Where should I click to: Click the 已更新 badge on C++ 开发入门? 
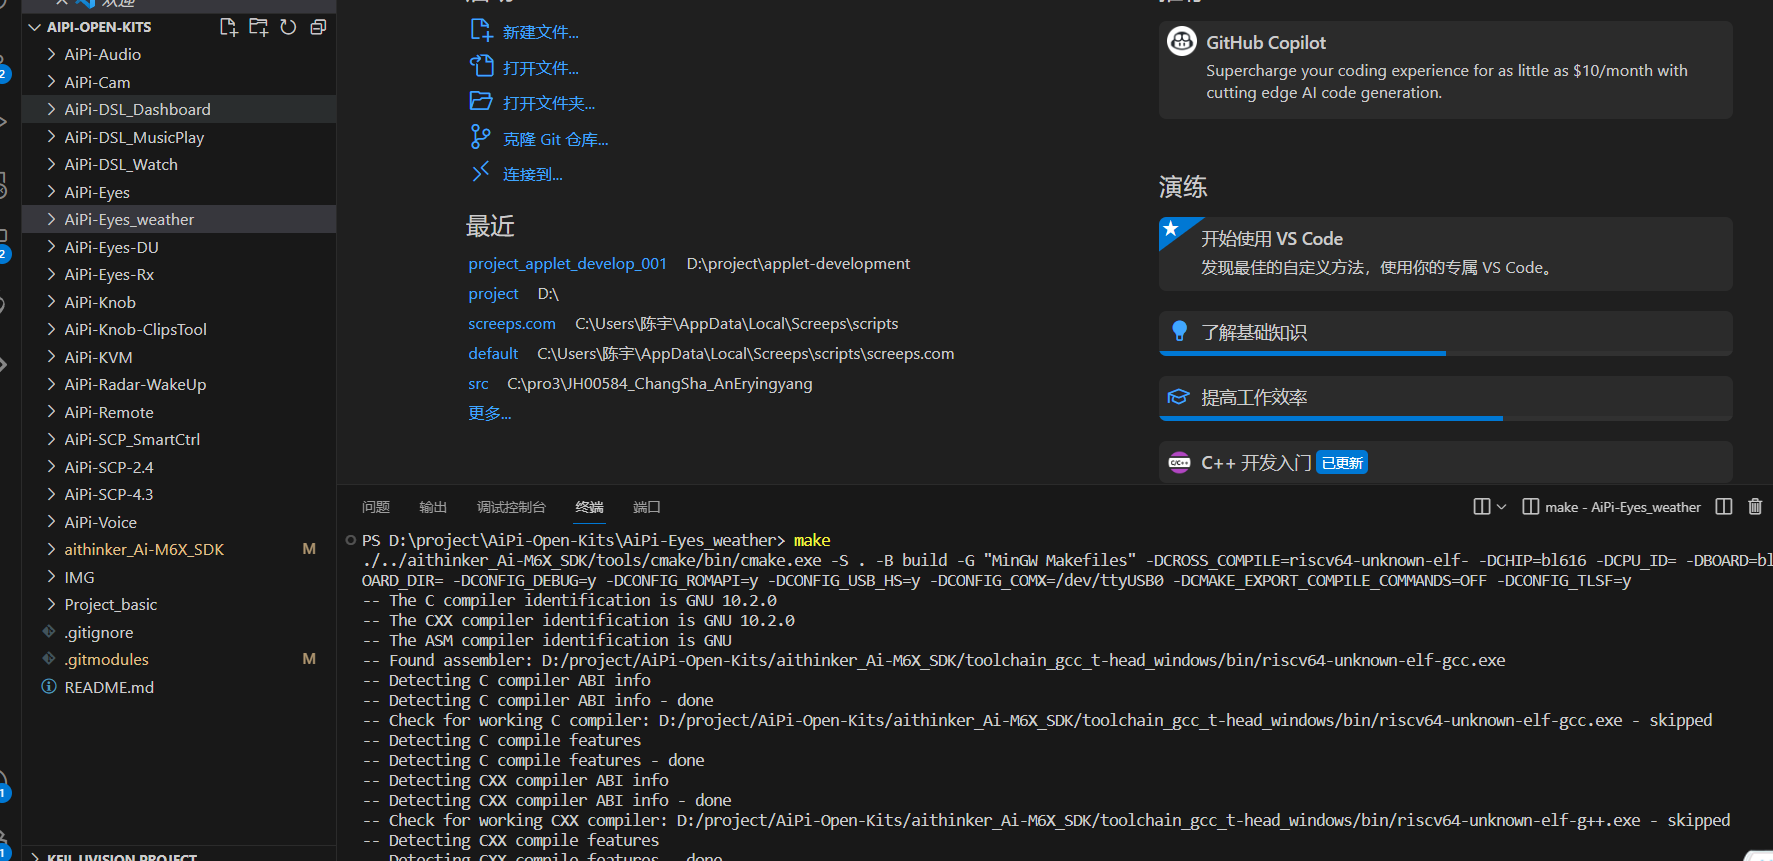(x=1342, y=463)
